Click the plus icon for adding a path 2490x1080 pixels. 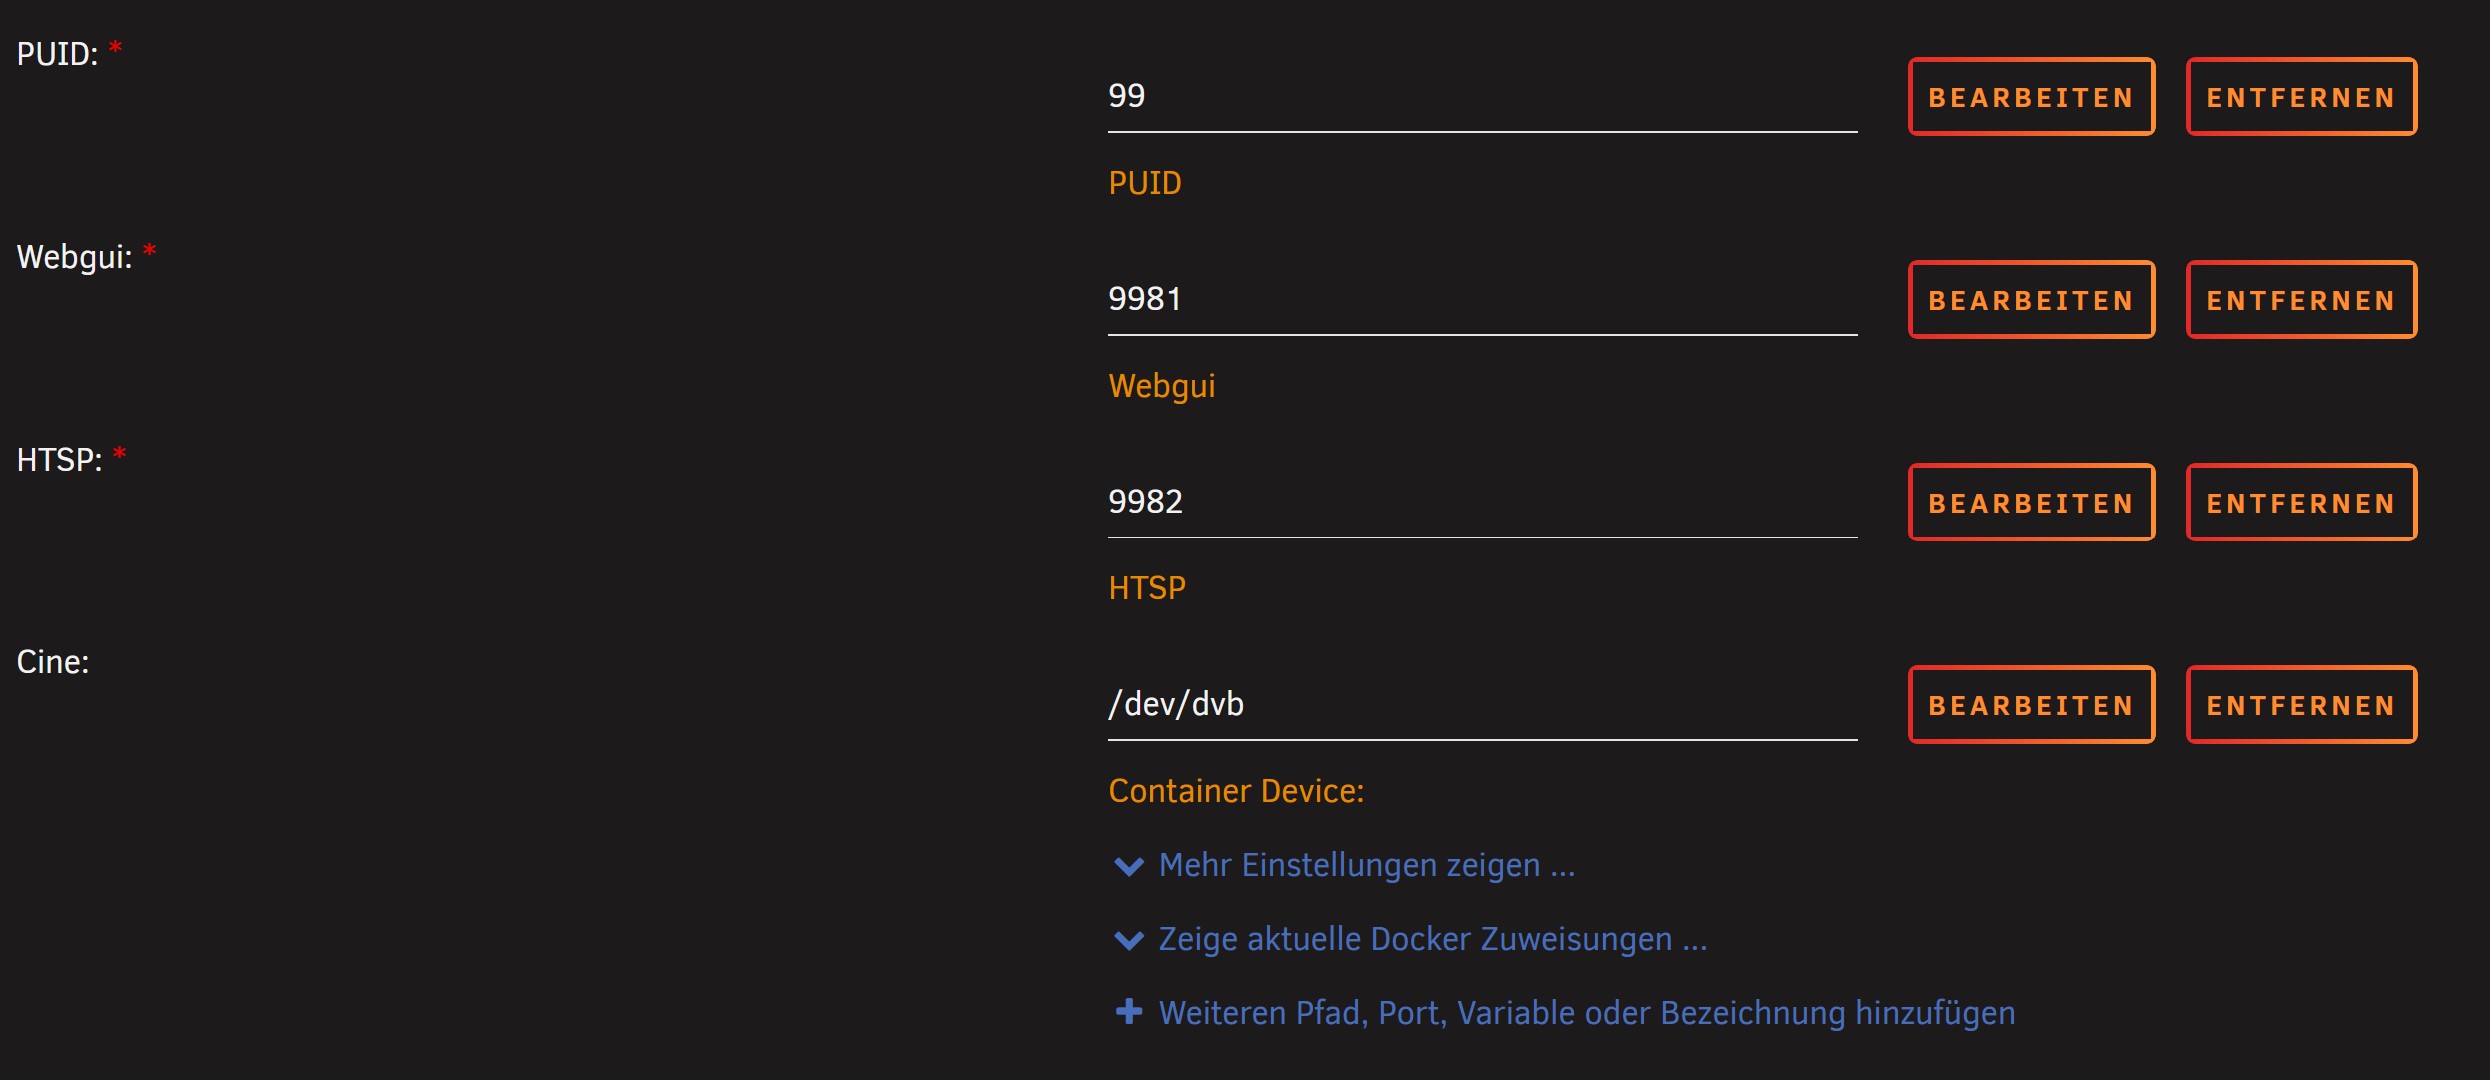pos(1128,1012)
